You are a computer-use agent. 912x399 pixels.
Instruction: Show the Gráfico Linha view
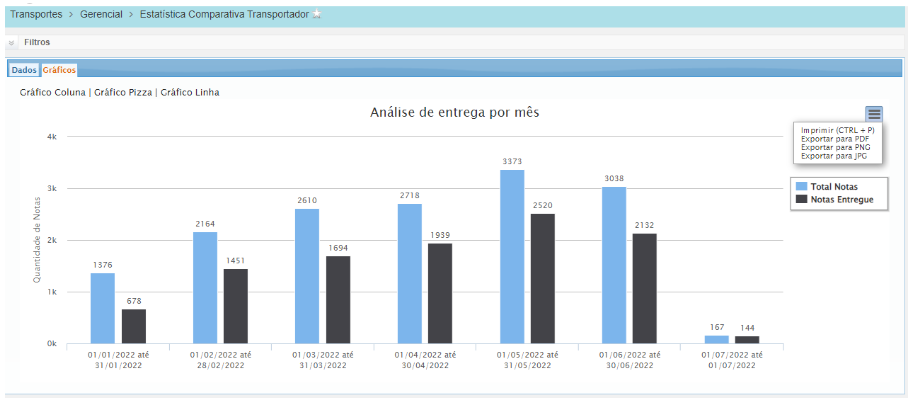pos(190,92)
